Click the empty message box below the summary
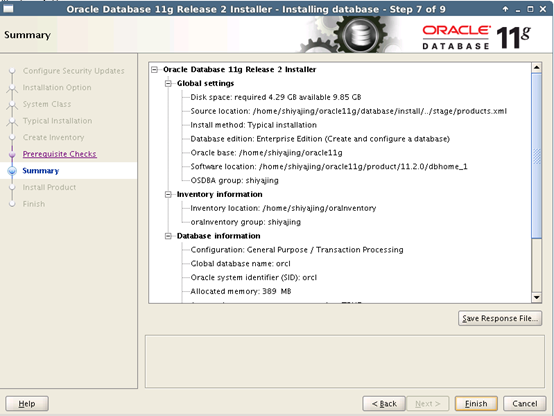The width and height of the screenshot is (554, 416). pos(344,362)
